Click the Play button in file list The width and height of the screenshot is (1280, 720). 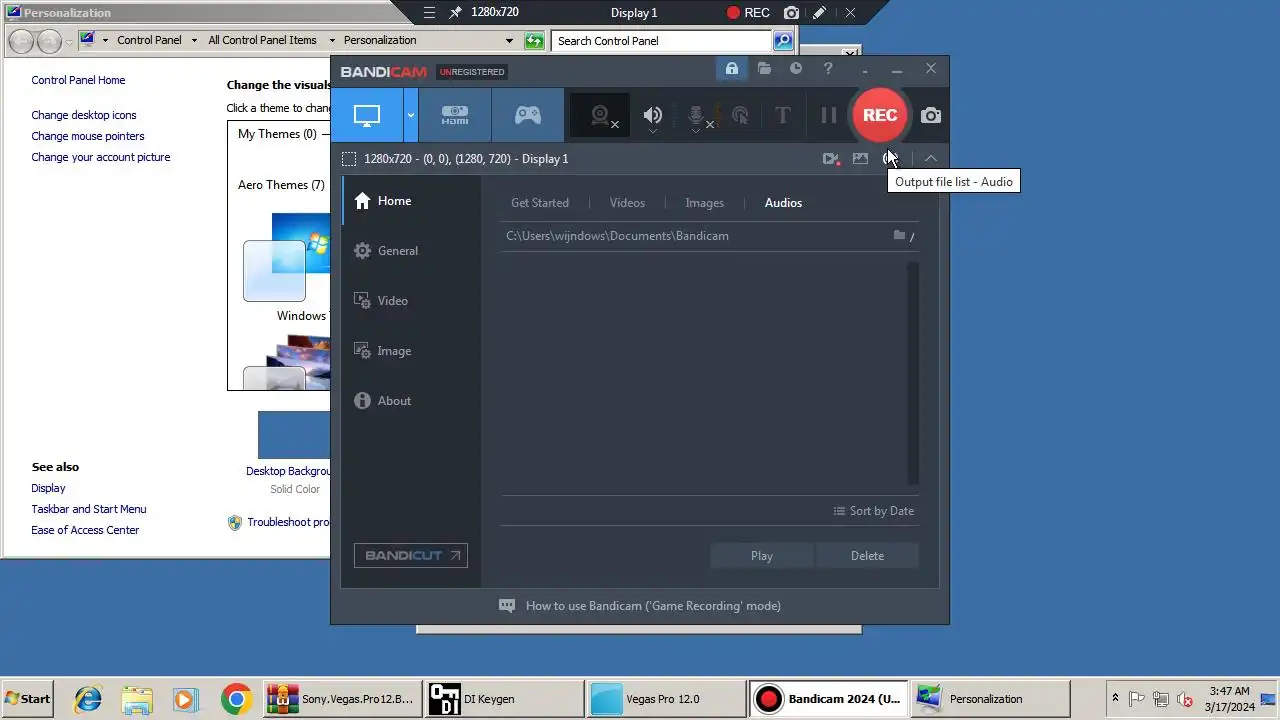point(762,556)
